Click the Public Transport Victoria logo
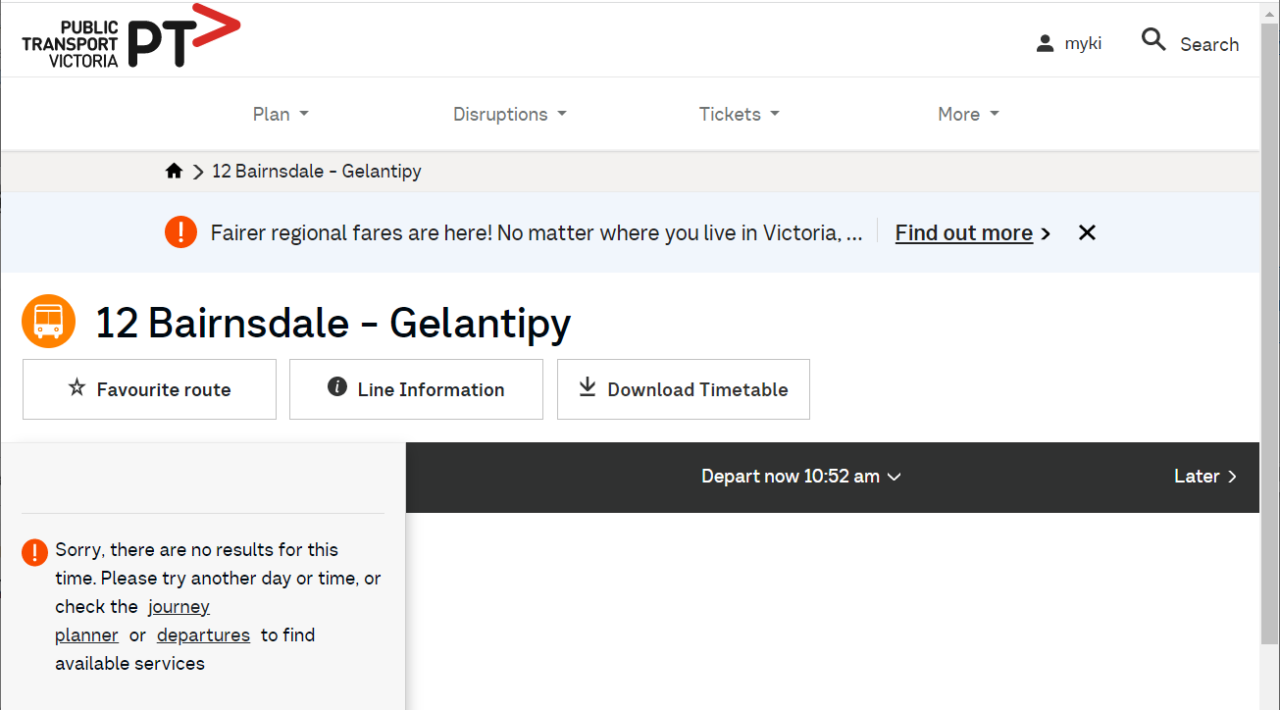The image size is (1280, 710). pos(131,38)
